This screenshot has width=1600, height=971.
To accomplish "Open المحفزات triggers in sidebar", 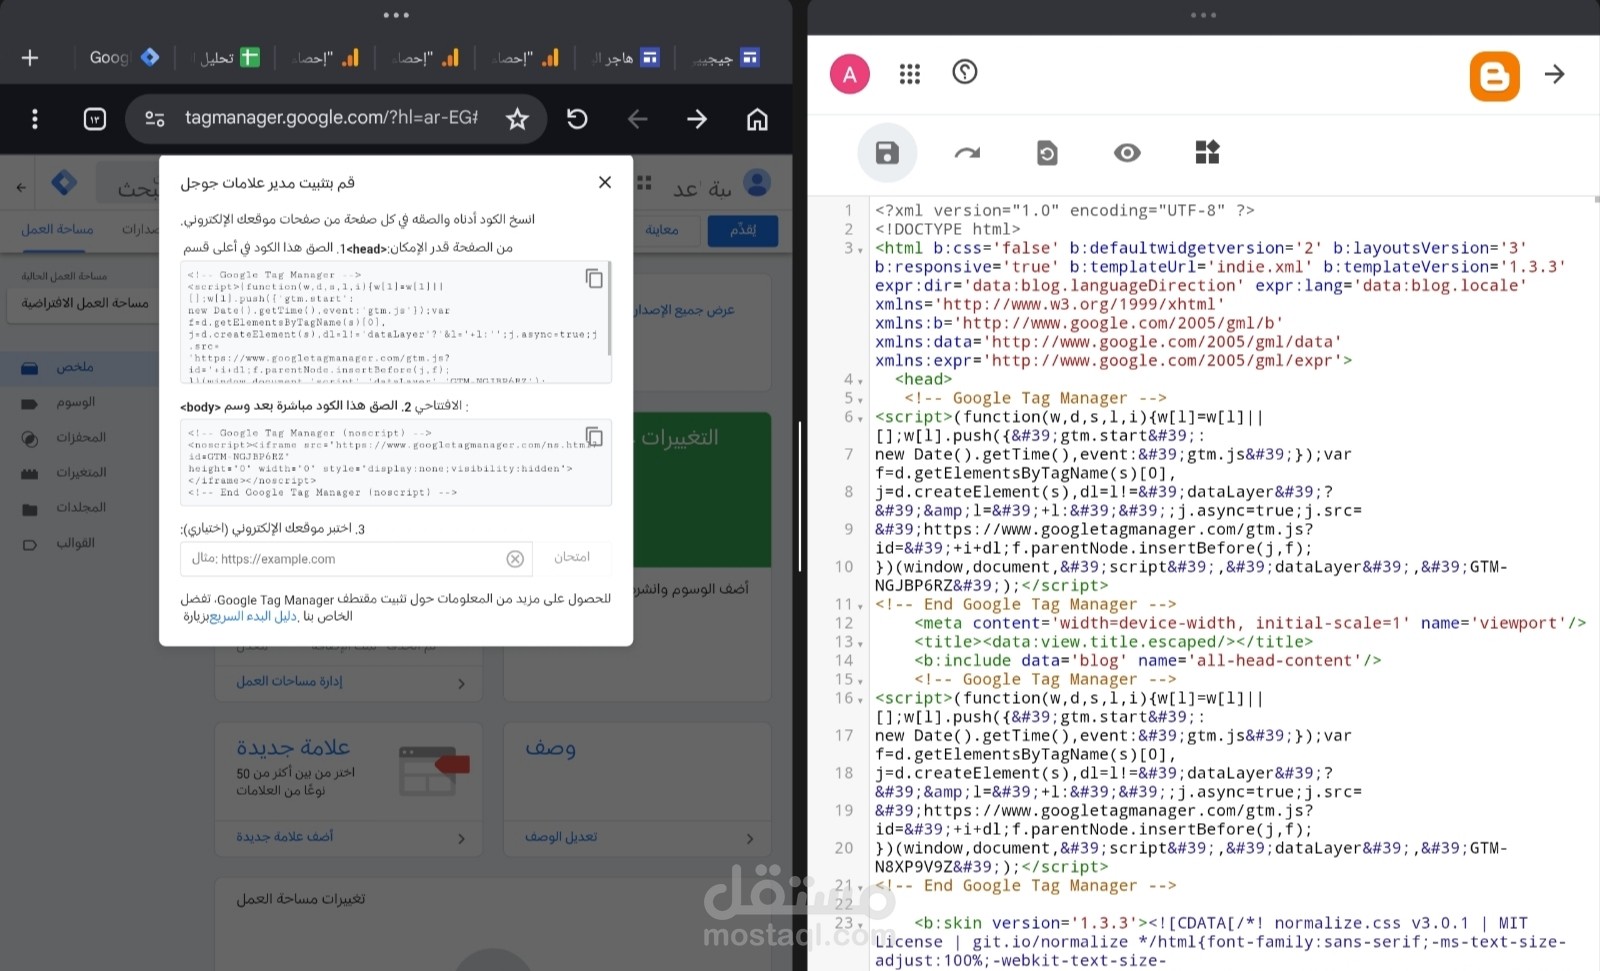I will point(81,437).
